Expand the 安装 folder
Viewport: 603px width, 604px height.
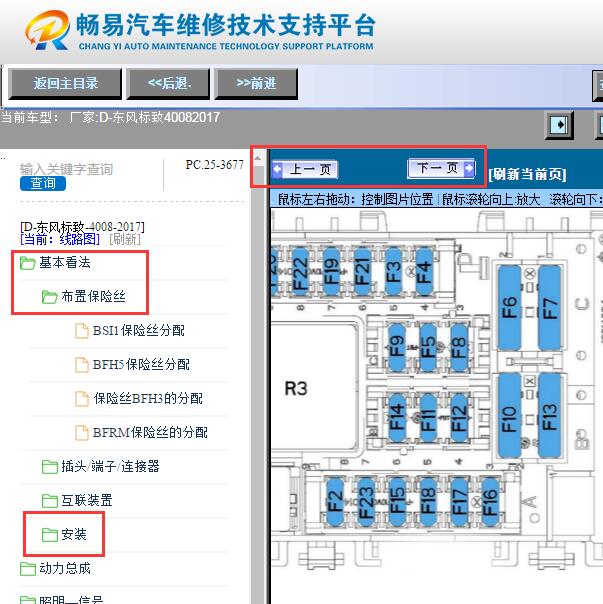pyautogui.click(x=74, y=534)
